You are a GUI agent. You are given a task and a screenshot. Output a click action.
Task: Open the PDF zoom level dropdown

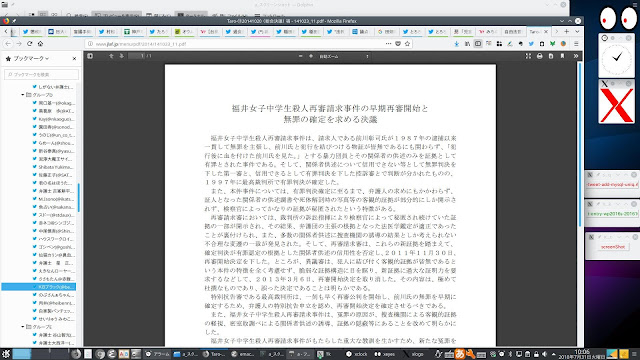[x=344, y=56]
